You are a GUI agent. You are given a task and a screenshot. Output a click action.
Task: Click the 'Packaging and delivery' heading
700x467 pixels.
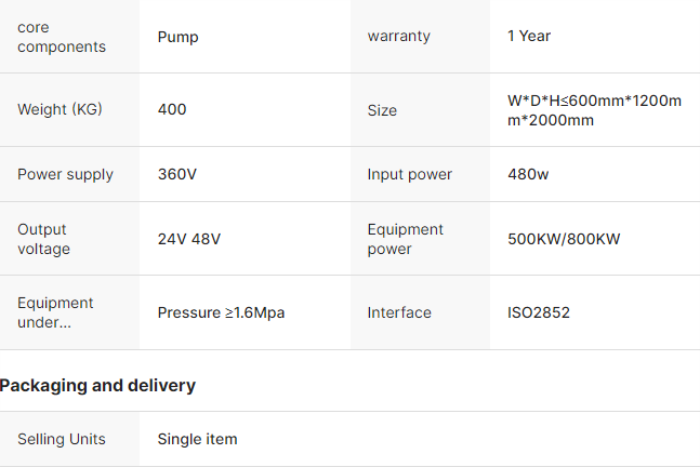point(98,385)
